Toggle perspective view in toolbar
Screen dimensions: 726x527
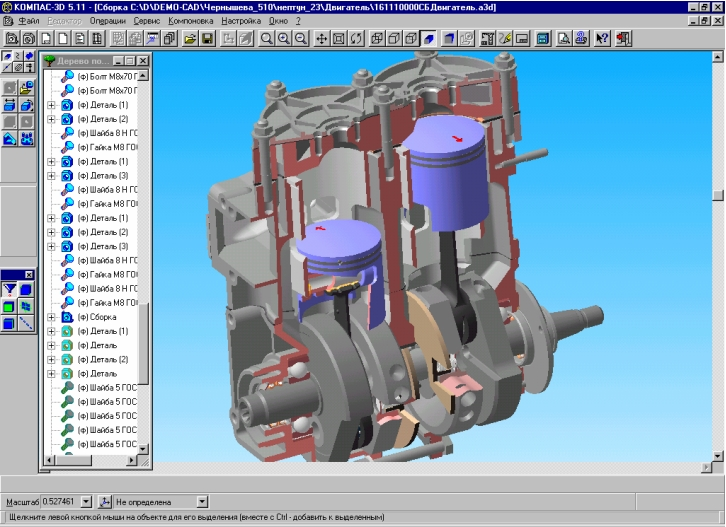(x=449, y=38)
